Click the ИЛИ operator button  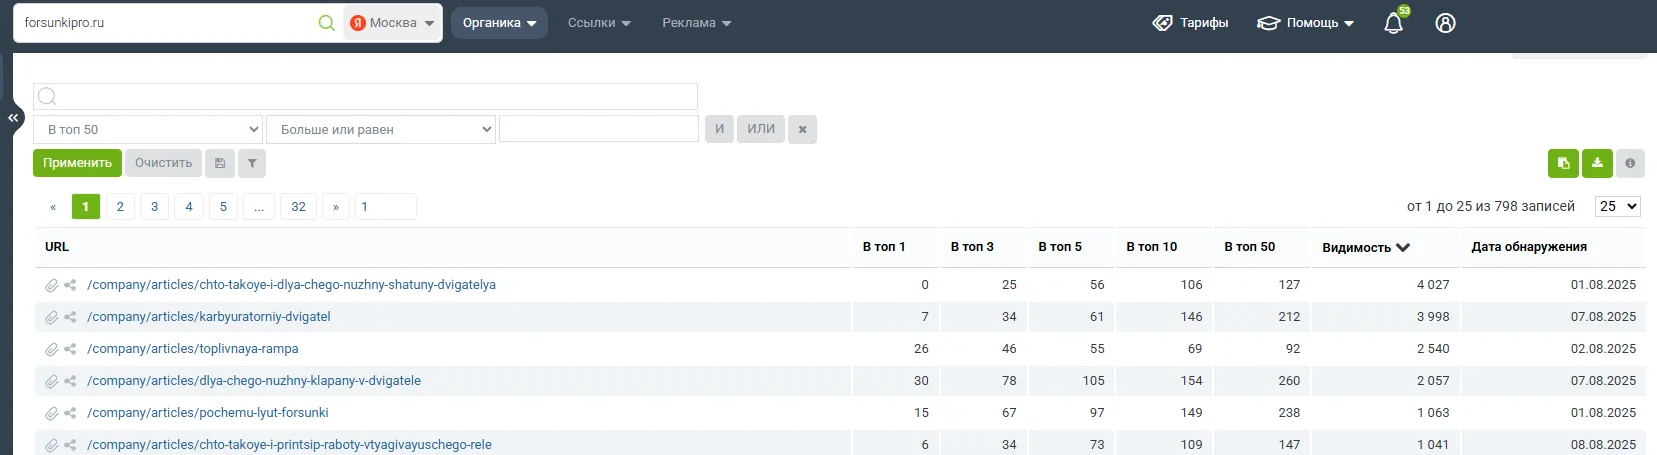tap(761, 129)
